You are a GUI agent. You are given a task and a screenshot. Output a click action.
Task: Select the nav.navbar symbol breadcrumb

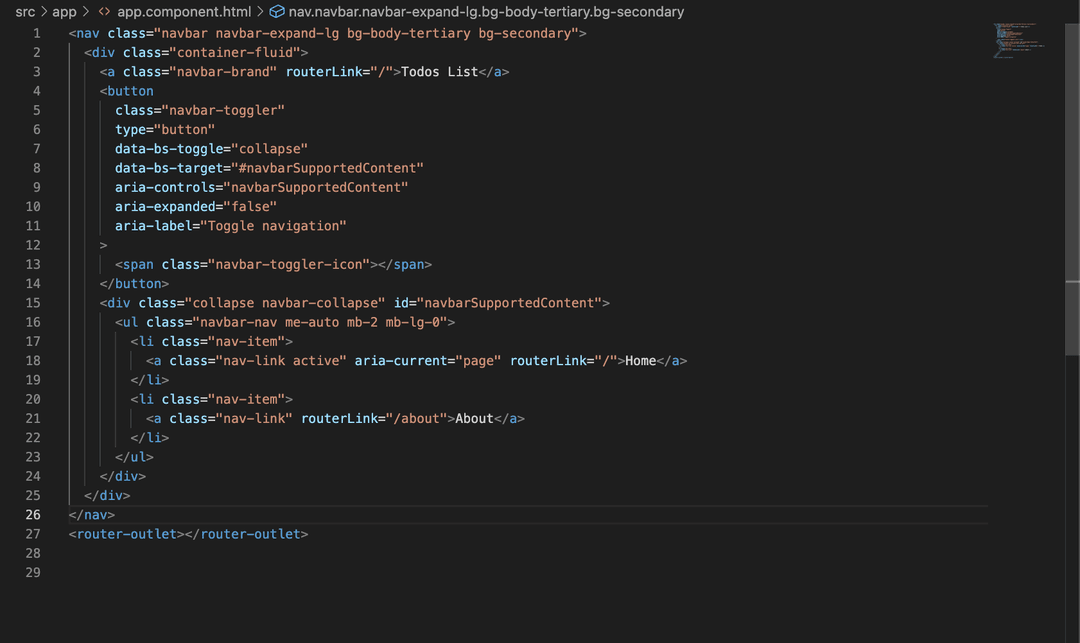pyautogui.click(x=486, y=12)
